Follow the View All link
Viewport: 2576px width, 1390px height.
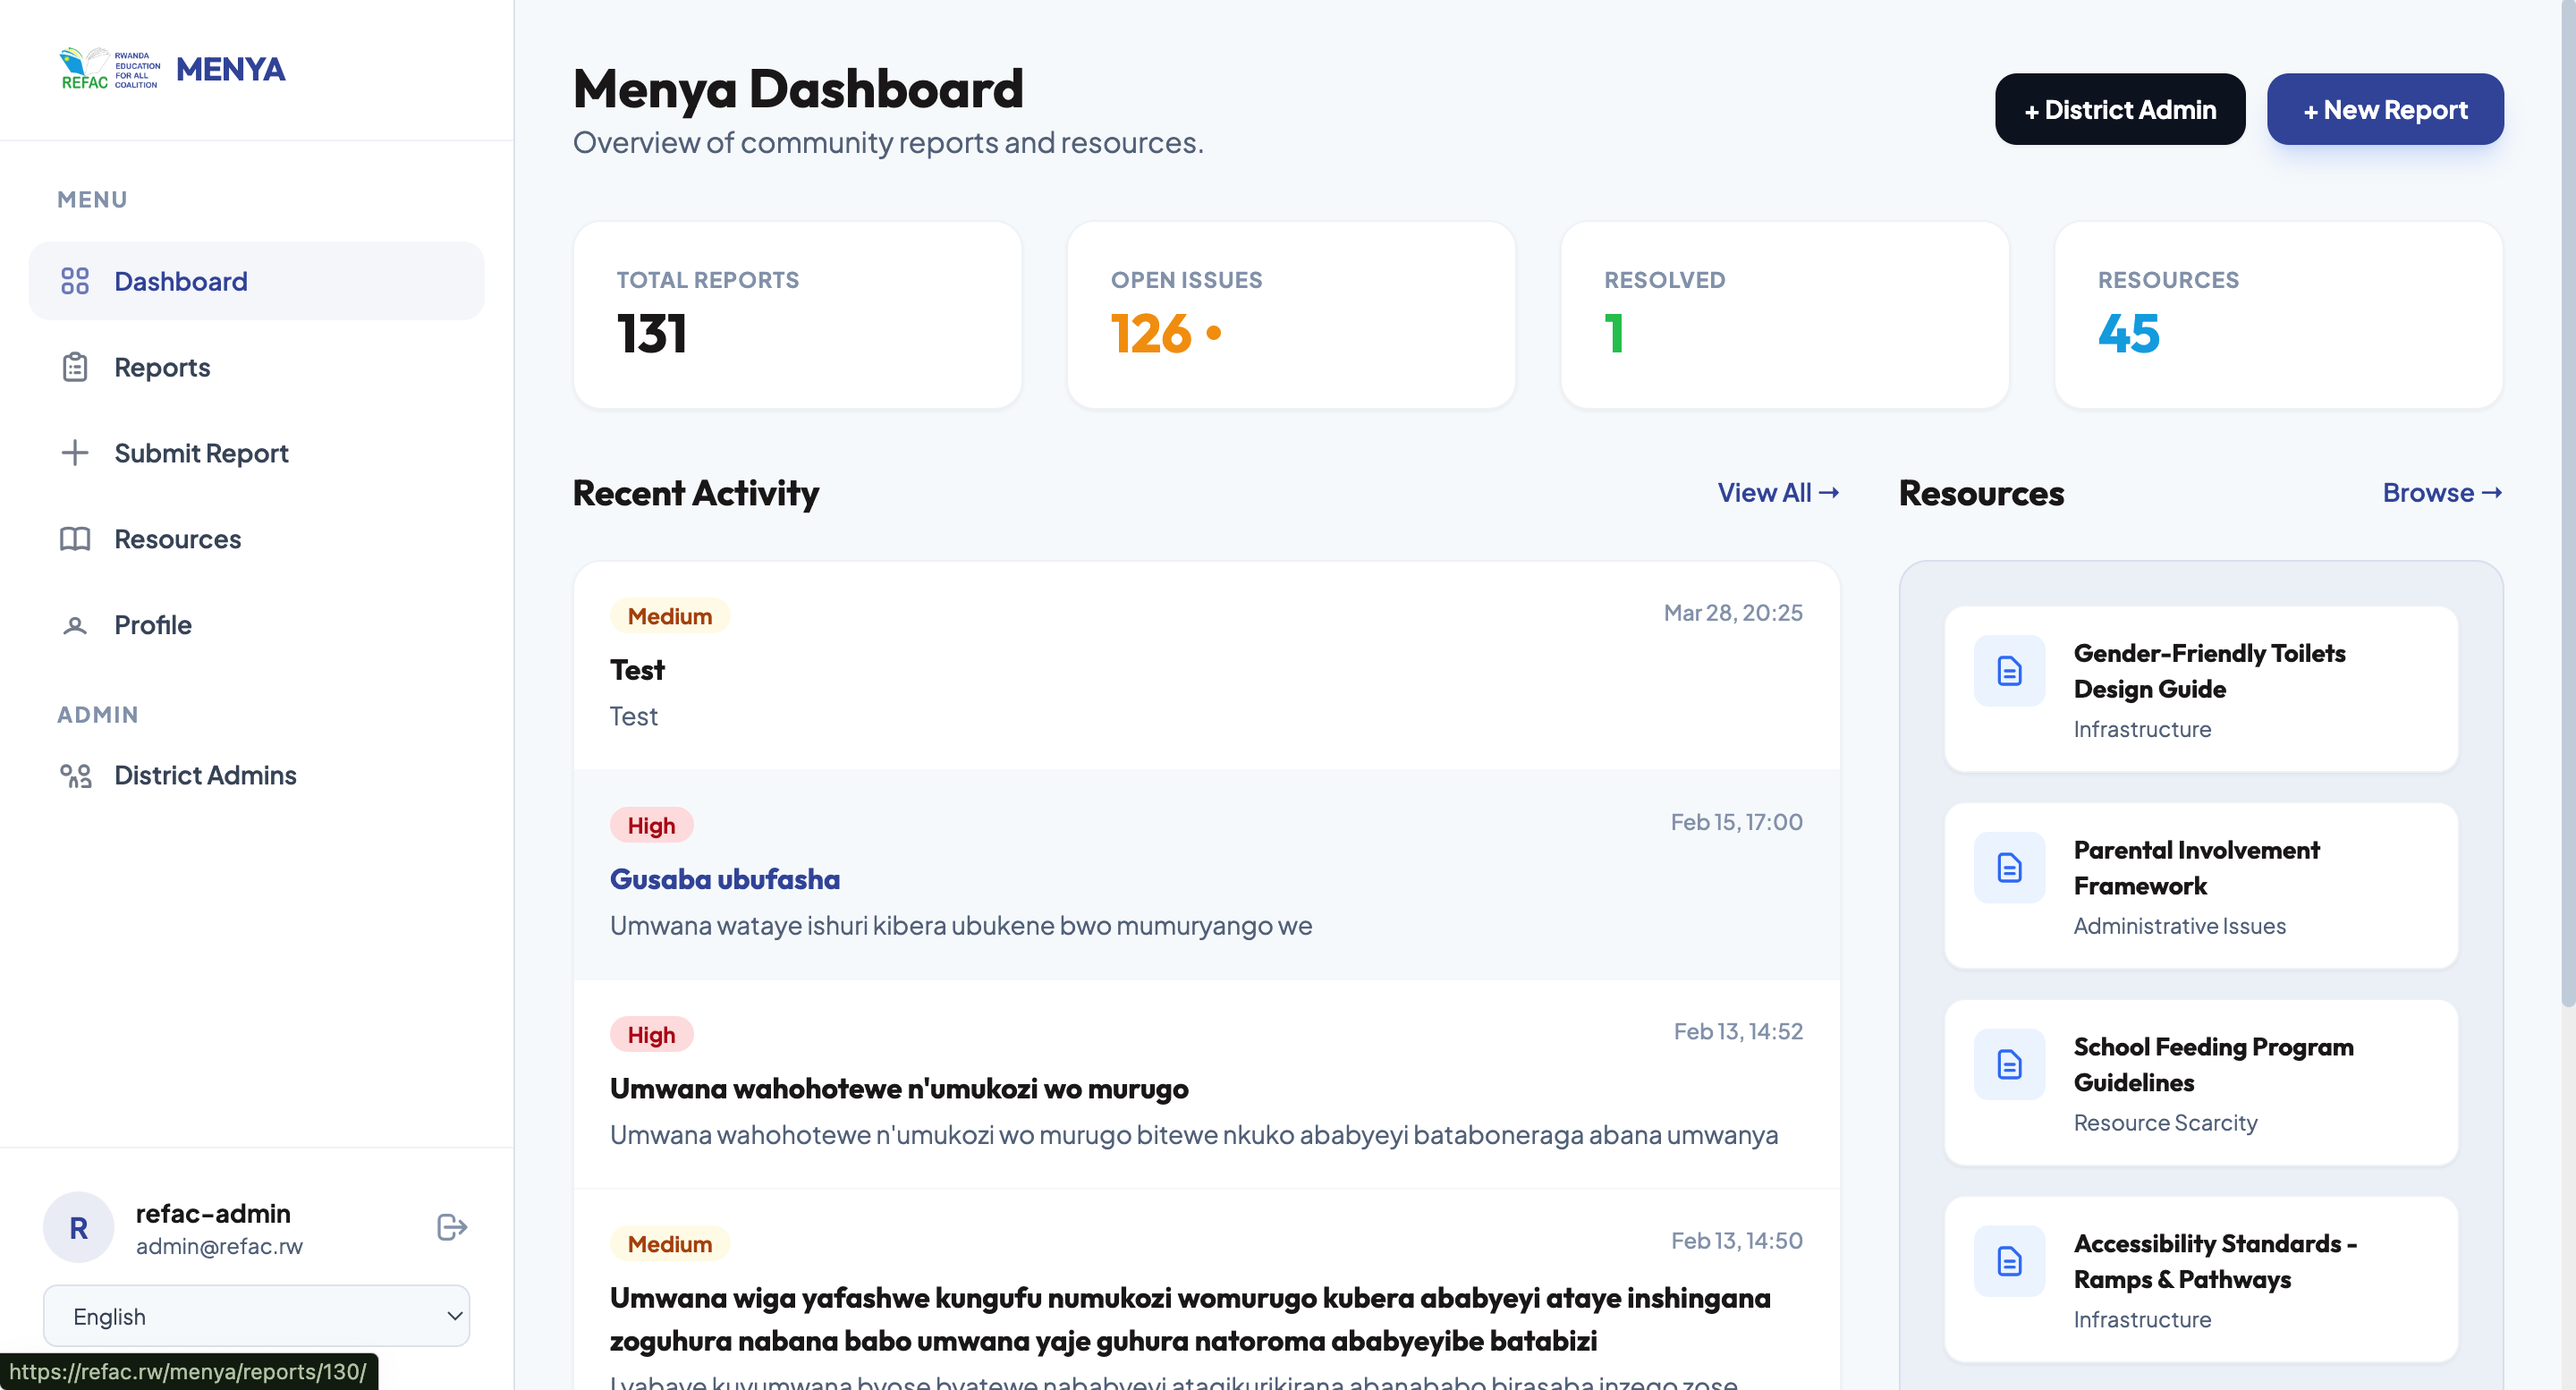[x=1778, y=492]
